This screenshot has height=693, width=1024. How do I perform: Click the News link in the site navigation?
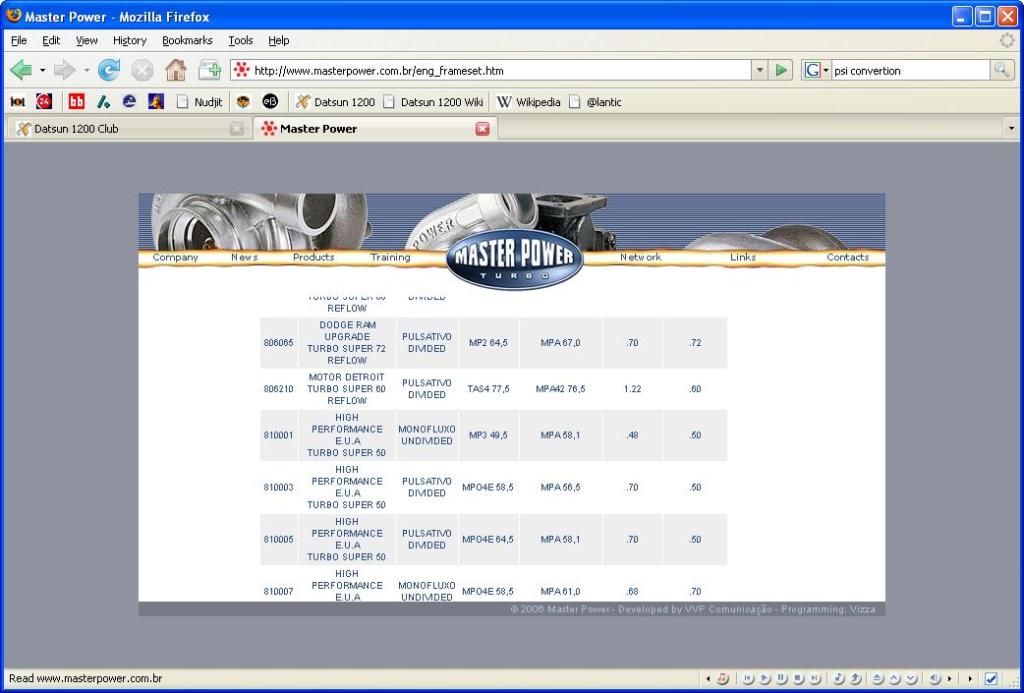point(244,257)
